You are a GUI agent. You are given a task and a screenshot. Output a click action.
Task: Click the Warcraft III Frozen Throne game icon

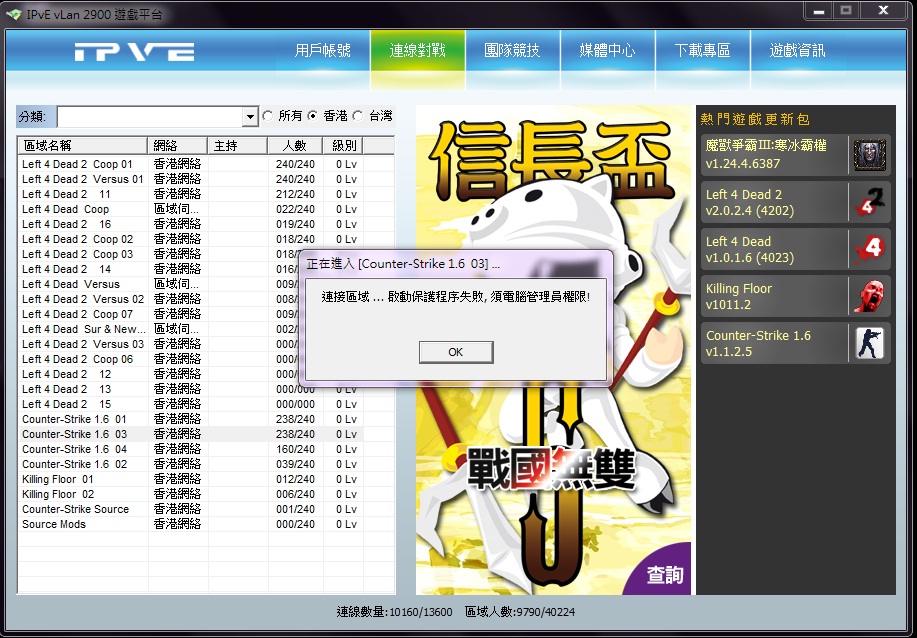point(869,155)
